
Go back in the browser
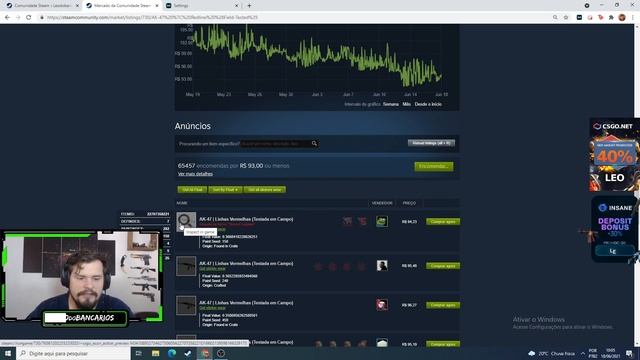tap(7, 18)
